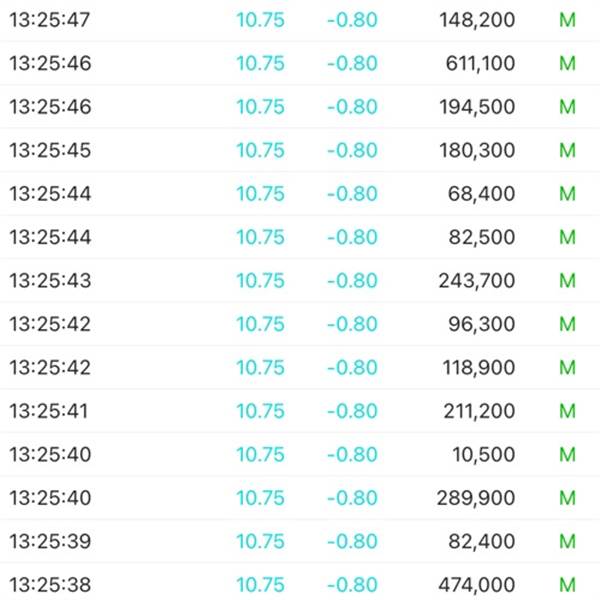Select the 13:25:45 time entry
This screenshot has height=600, width=600.
[50, 151]
